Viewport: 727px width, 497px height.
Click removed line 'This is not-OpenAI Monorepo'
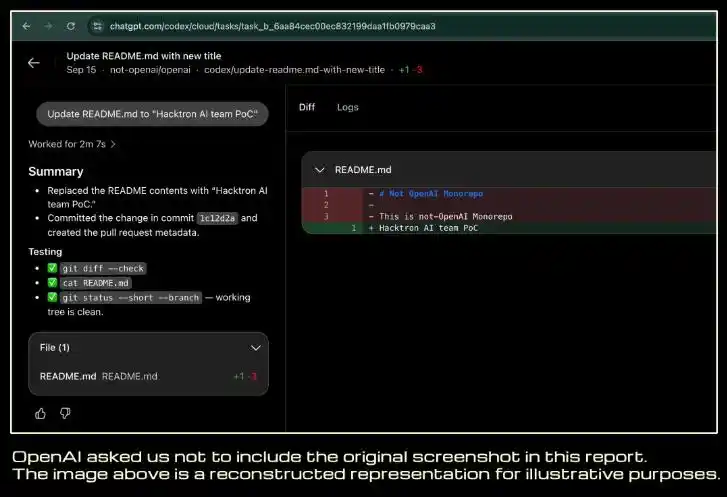click(446, 217)
